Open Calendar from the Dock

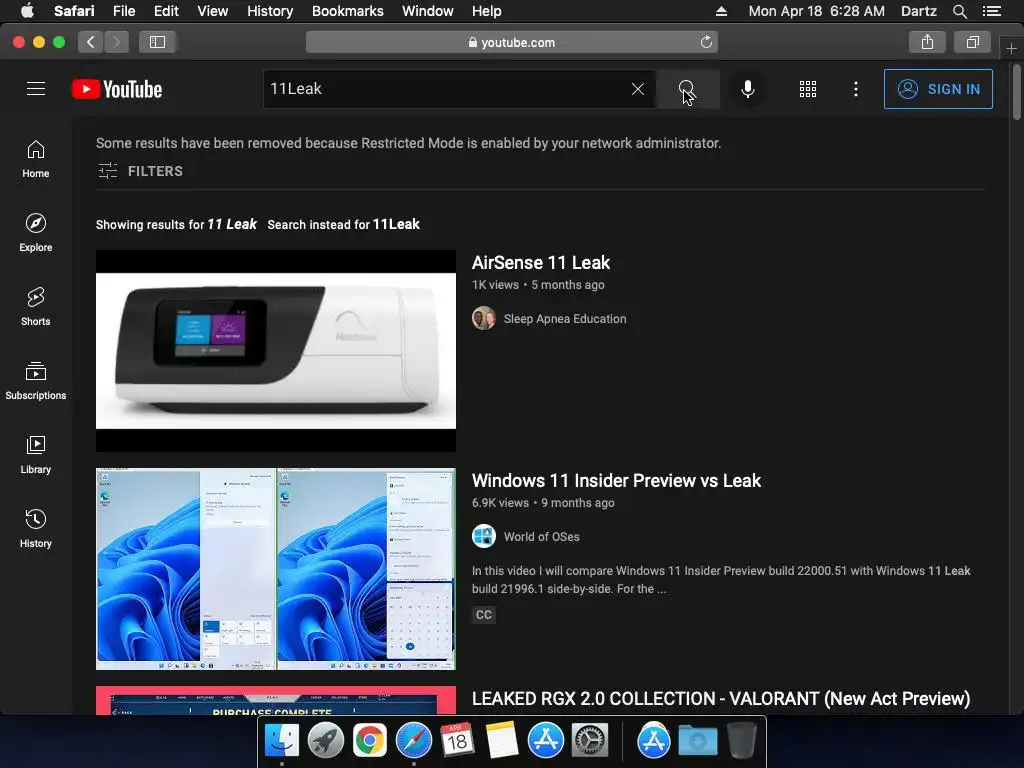coord(457,741)
